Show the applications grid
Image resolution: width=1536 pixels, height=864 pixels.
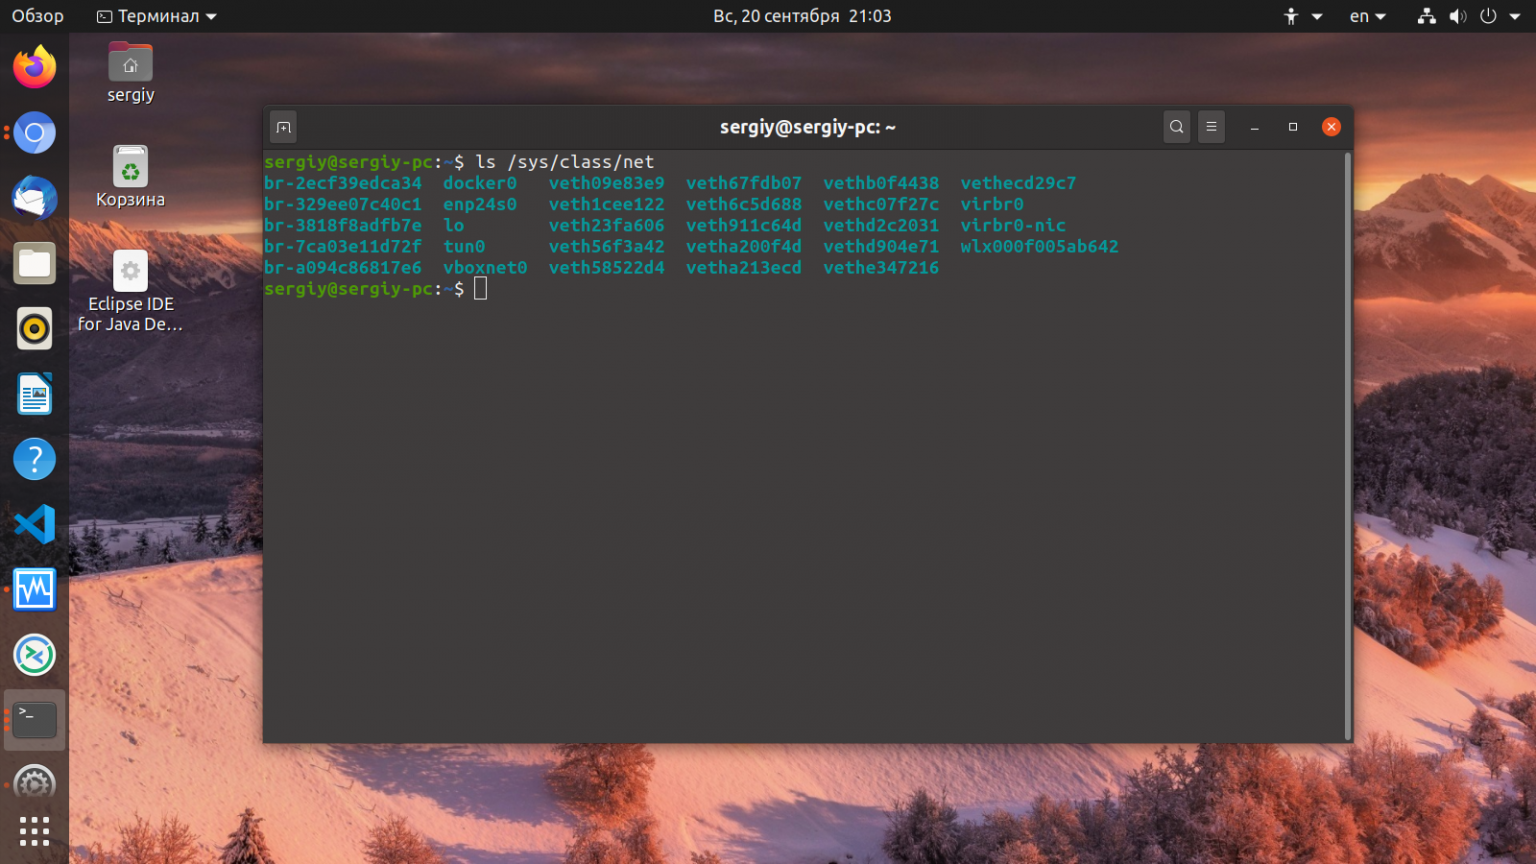(x=35, y=831)
